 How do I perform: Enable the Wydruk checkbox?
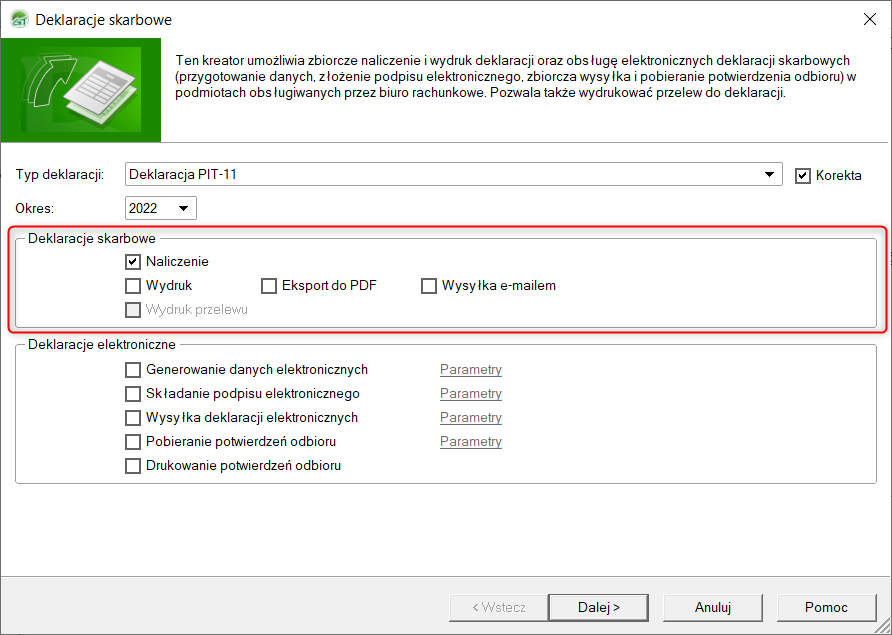tap(133, 286)
